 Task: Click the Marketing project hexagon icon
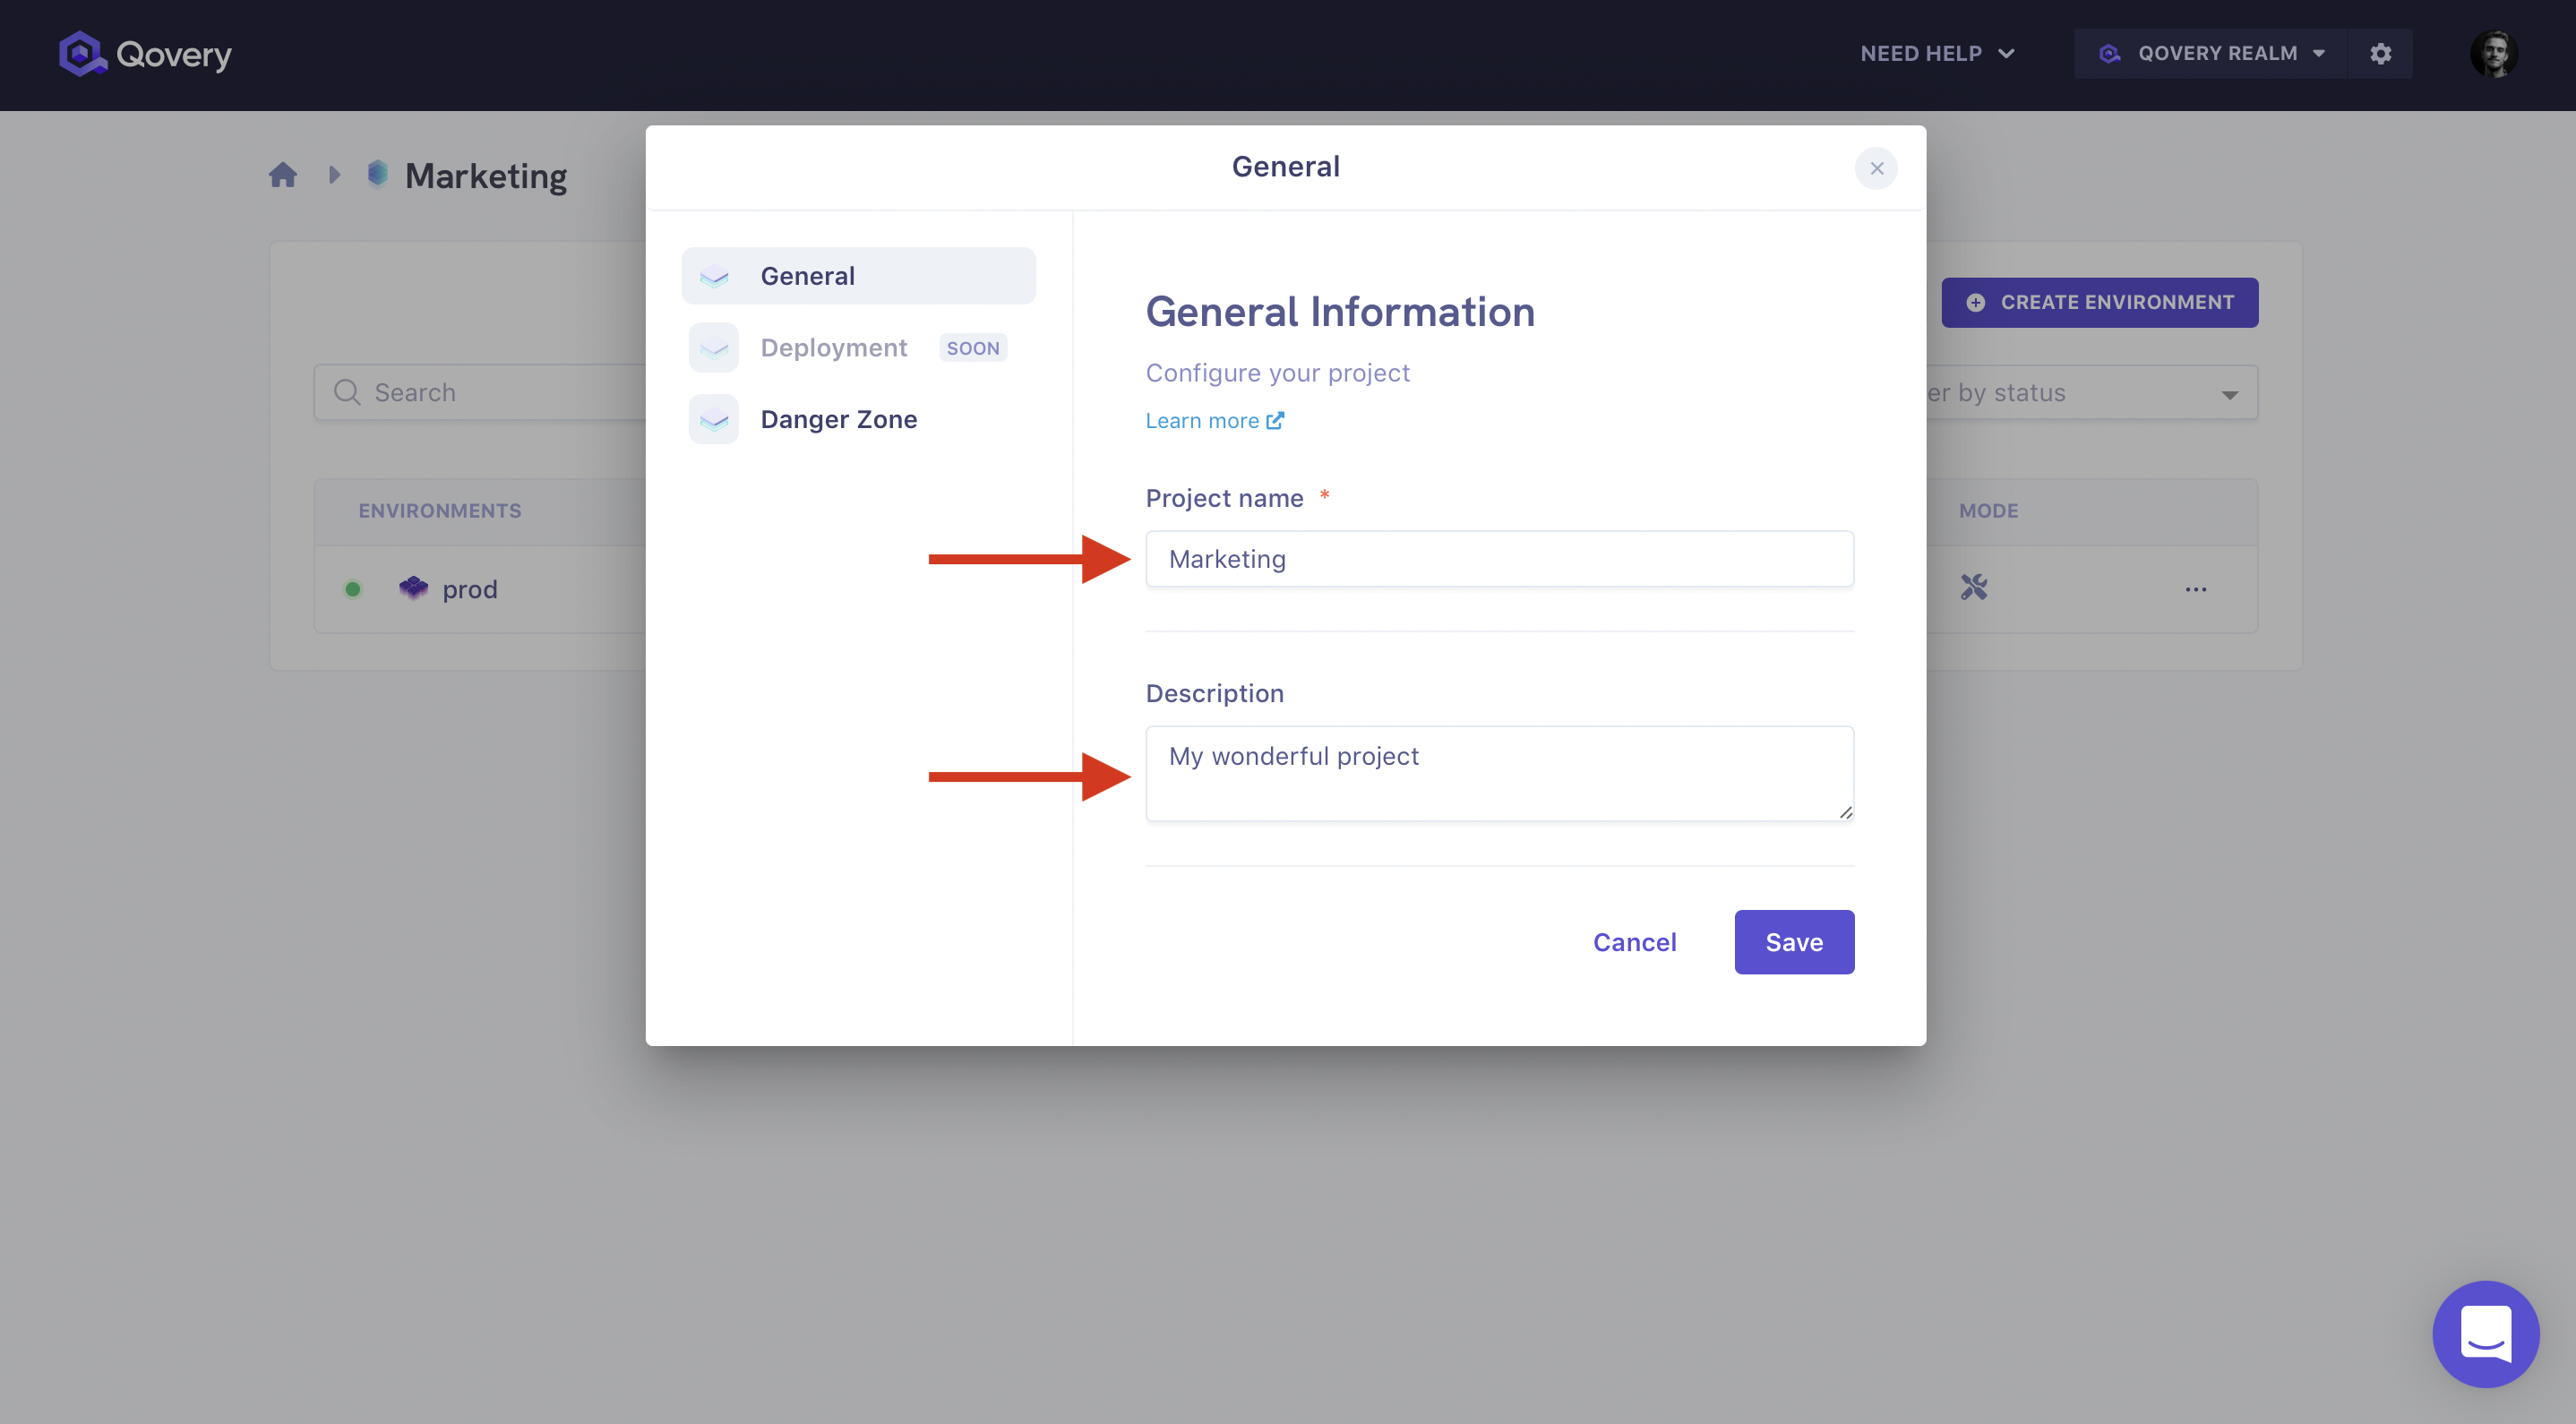coord(377,174)
